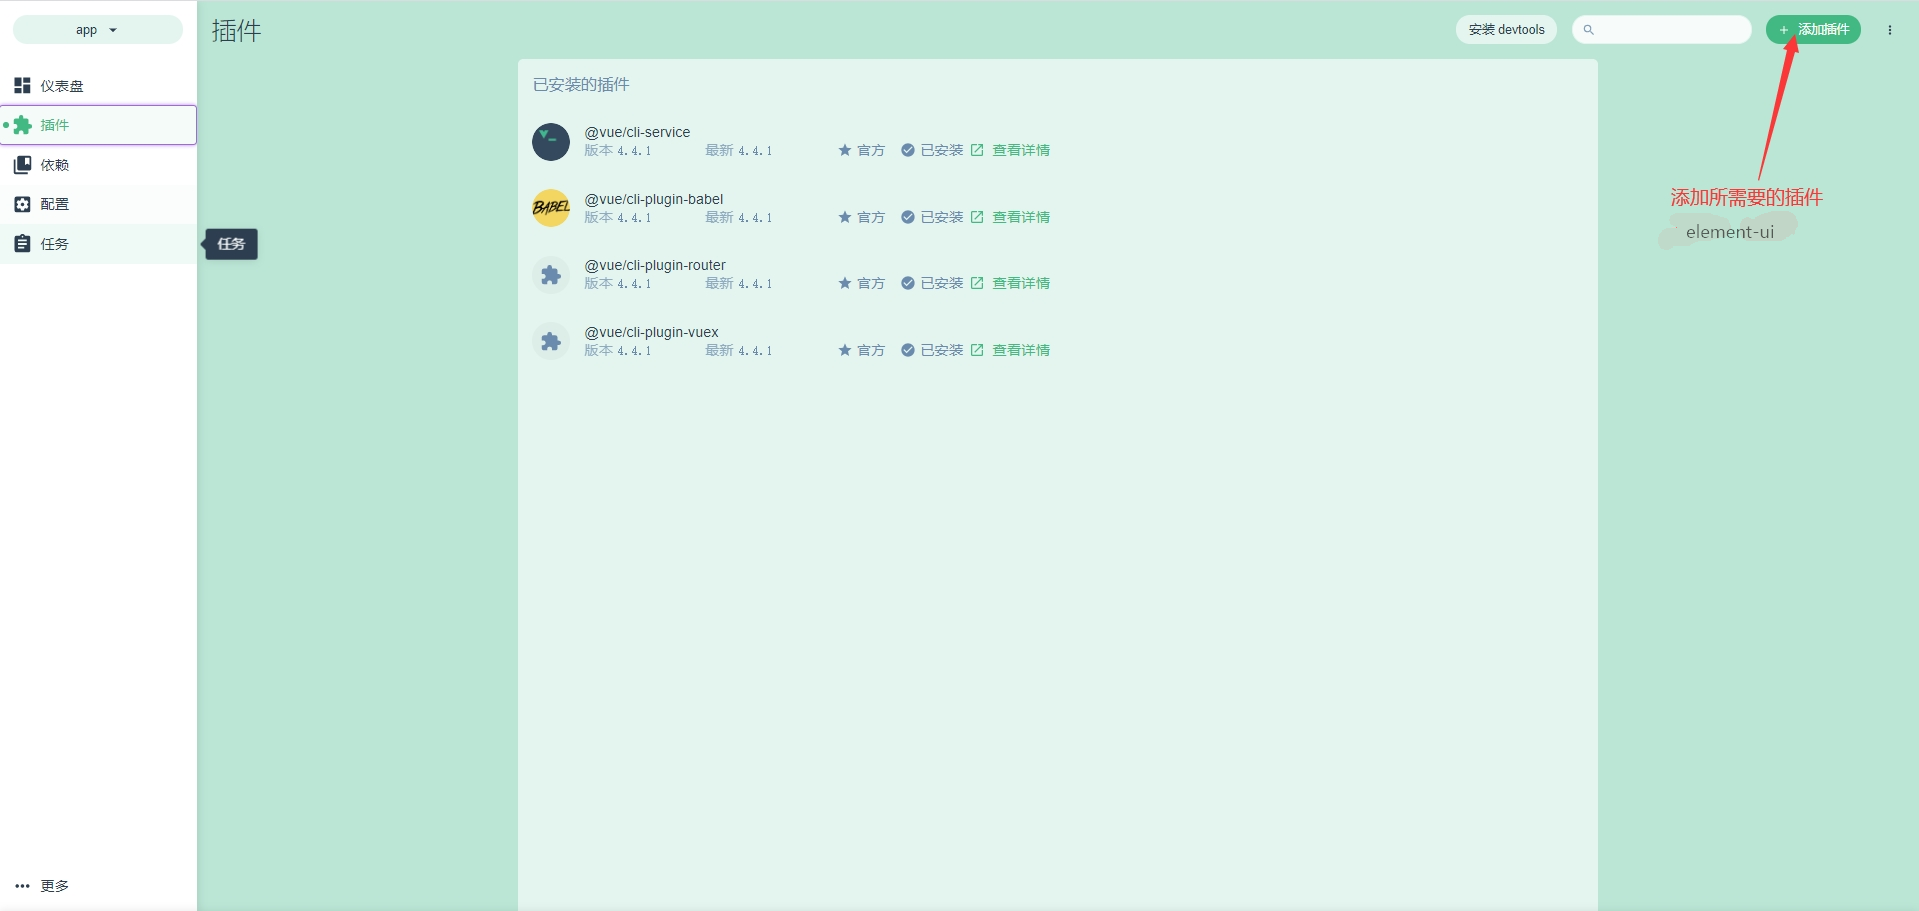Click the external link icon for cli-plugin-vuex
Screen dimensions: 1919x911
pyautogui.click(x=977, y=350)
